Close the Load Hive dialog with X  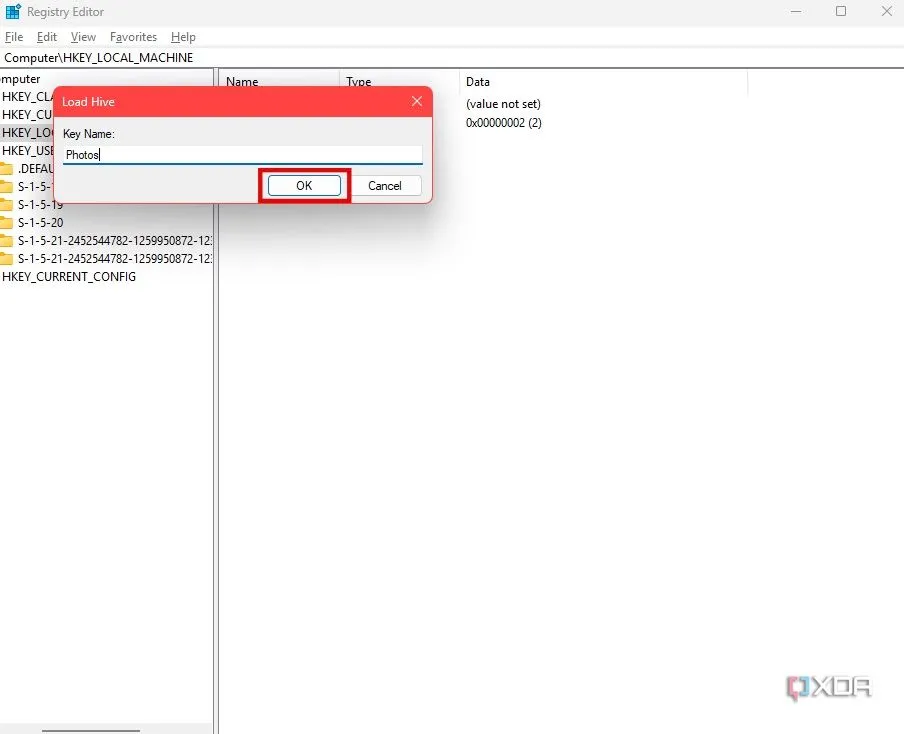[417, 101]
